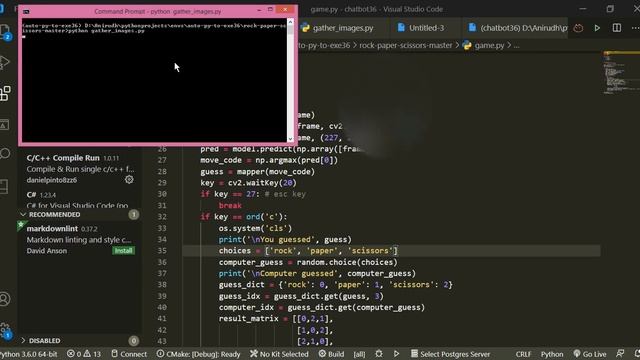This screenshot has height=360, width=640.
Task: Click the code minimap
Action: point(621,73)
